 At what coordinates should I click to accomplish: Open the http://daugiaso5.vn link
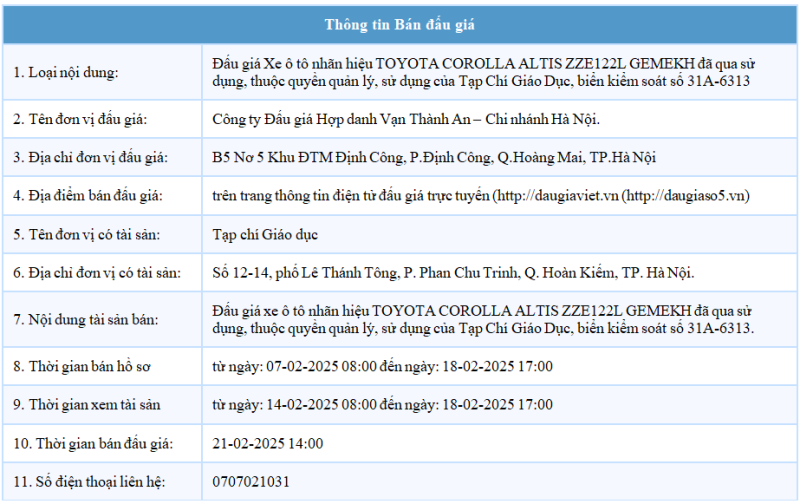(685, 196)
